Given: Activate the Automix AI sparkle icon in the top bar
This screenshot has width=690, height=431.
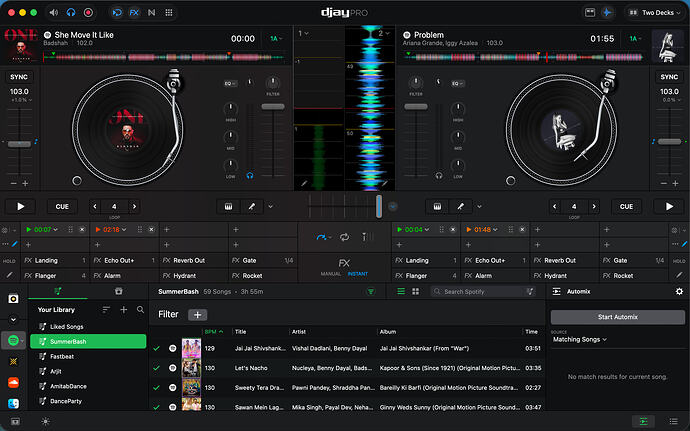Looking at the screenshot, I should coord(607,12).
